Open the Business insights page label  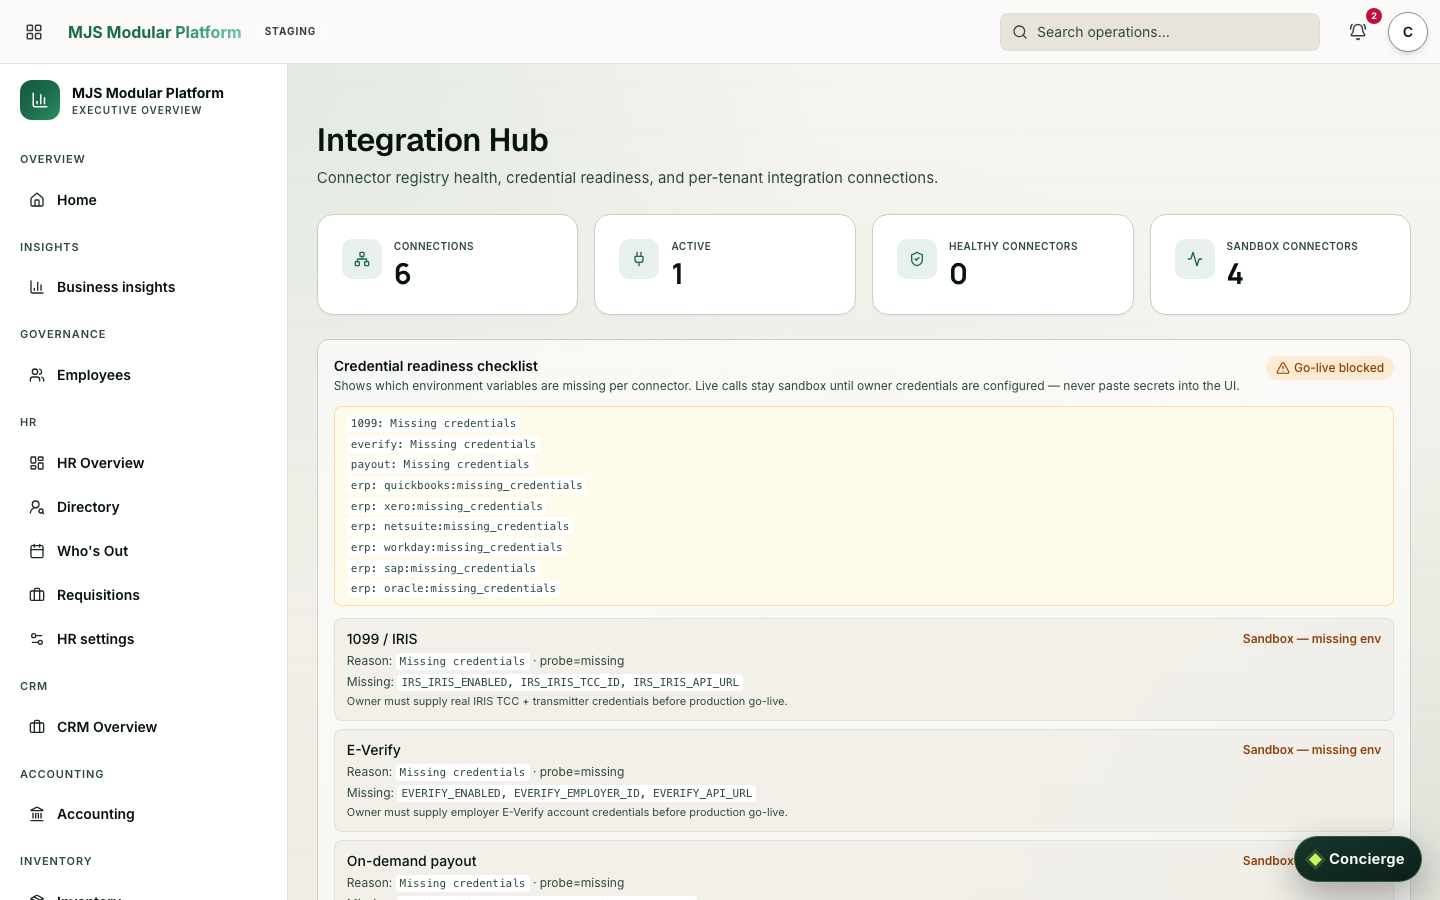click(x=116, y=287)
